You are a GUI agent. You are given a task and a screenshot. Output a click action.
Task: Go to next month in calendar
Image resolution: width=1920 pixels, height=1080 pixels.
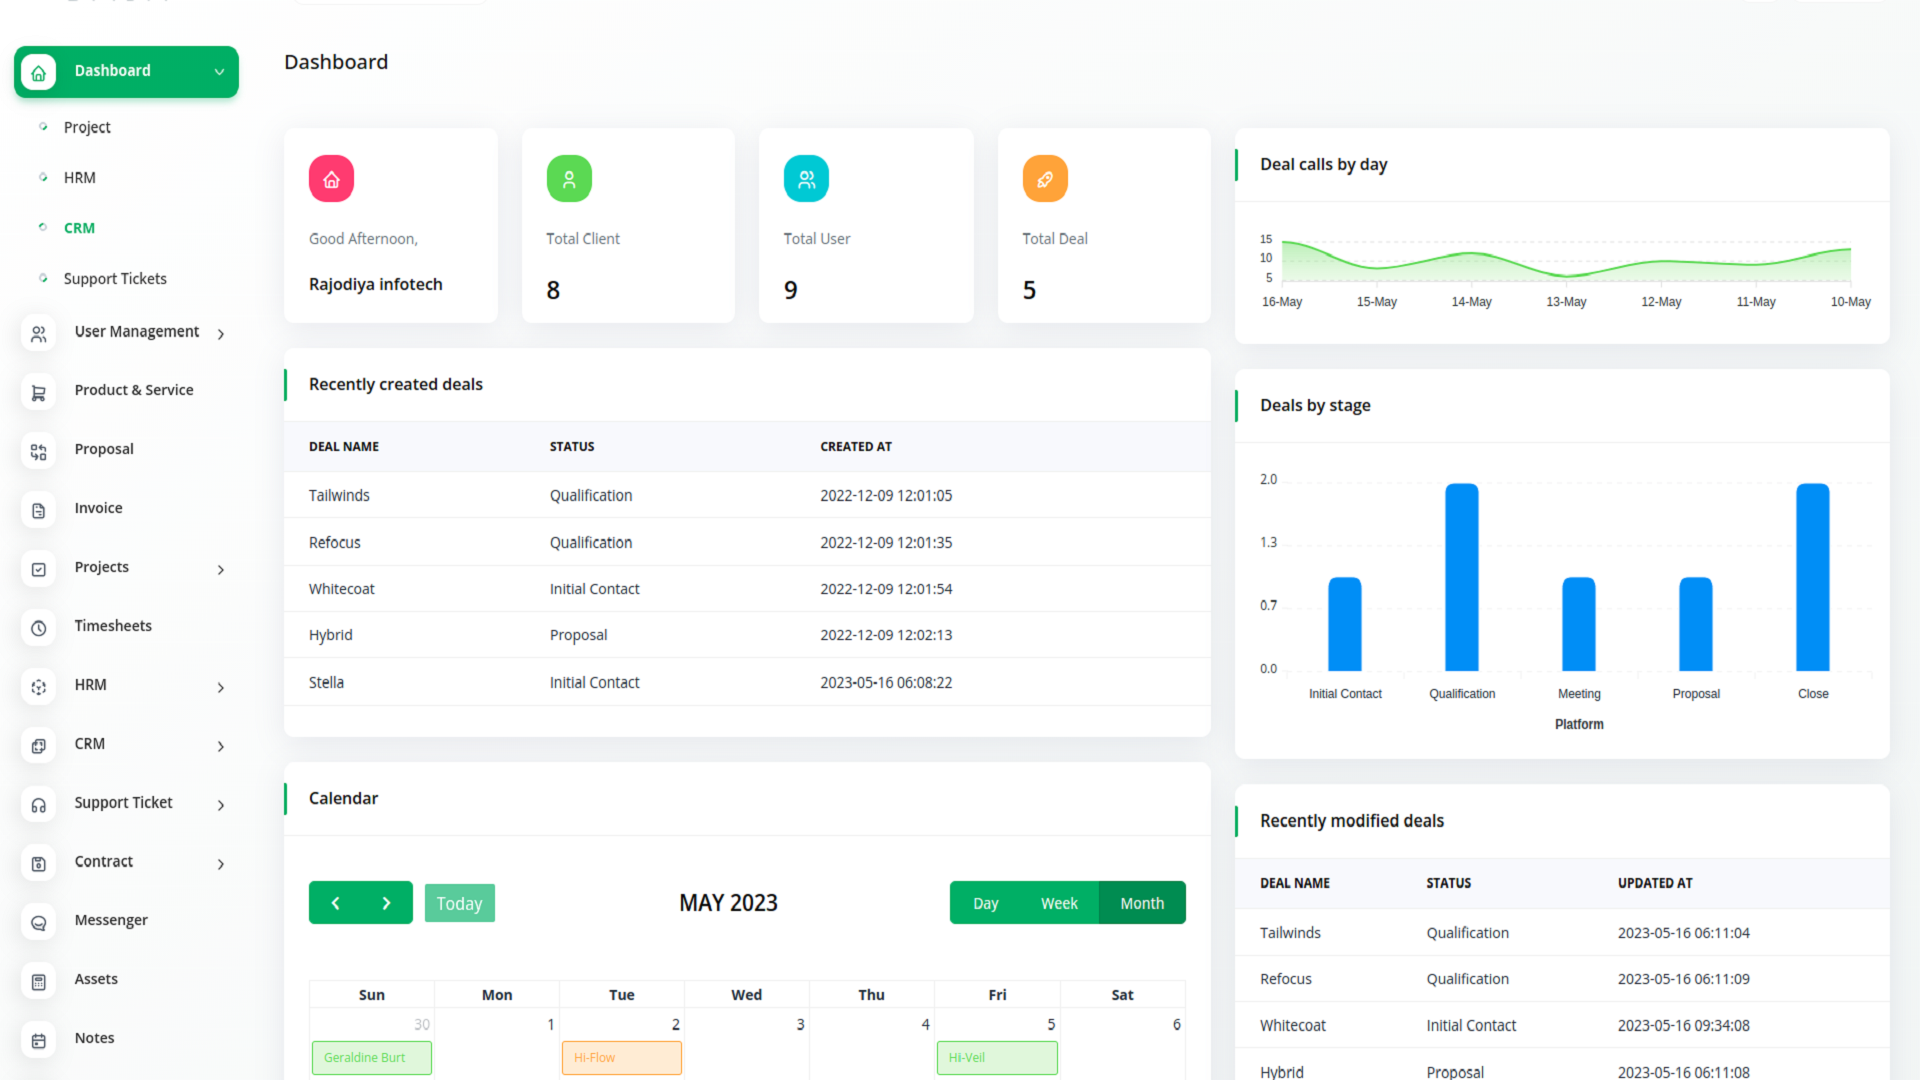coord(386,903)
